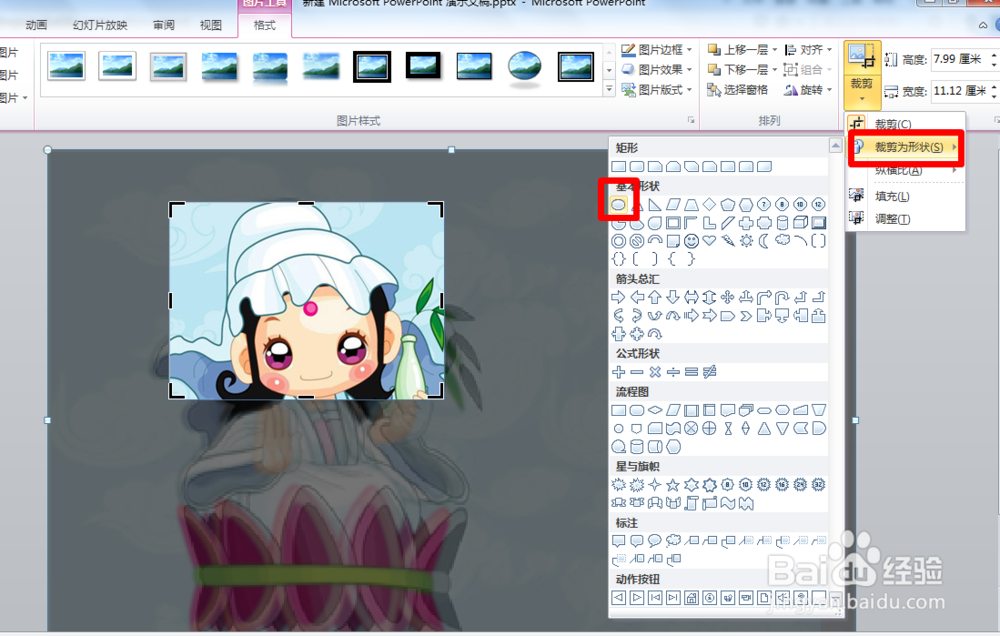Screen dimensions: 1000x636
Task: Open the 下移一层 dropdown arrow
Action: (x=775, y=70)
